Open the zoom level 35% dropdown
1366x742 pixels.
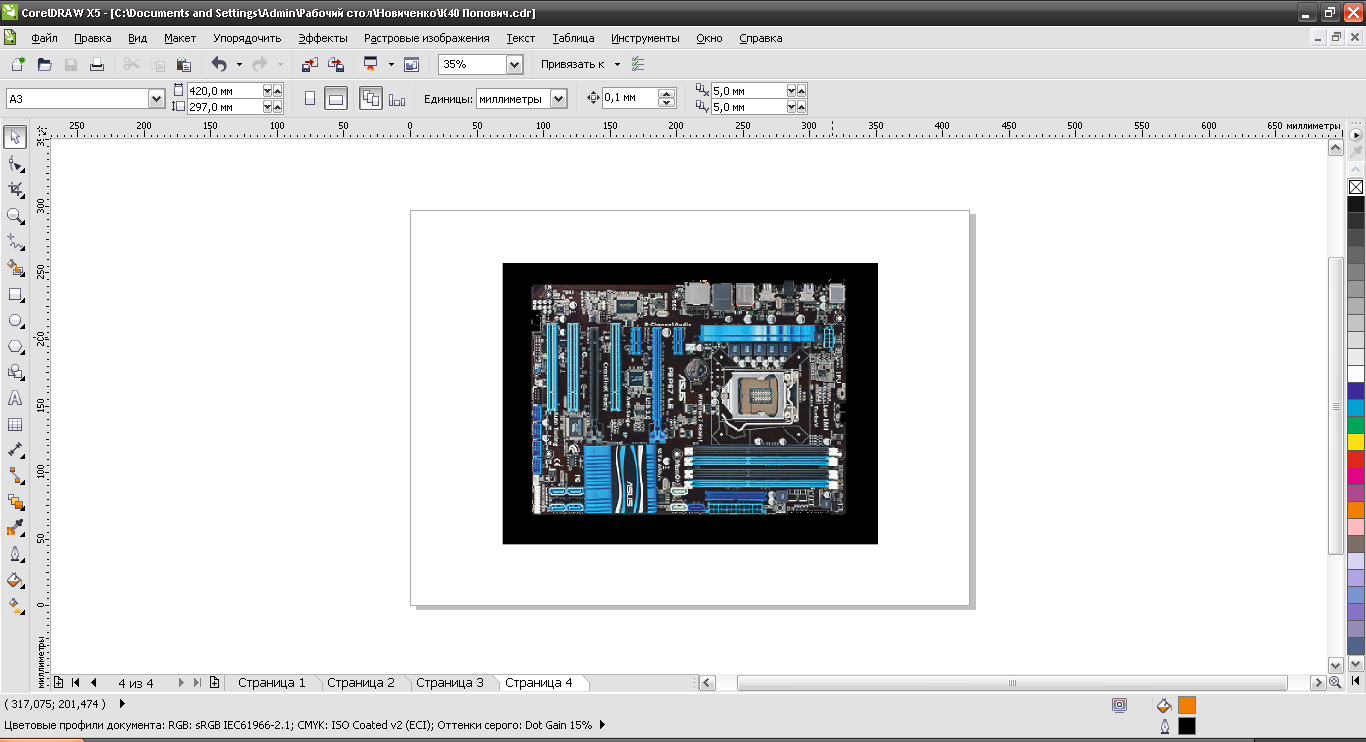click(514, 64)
